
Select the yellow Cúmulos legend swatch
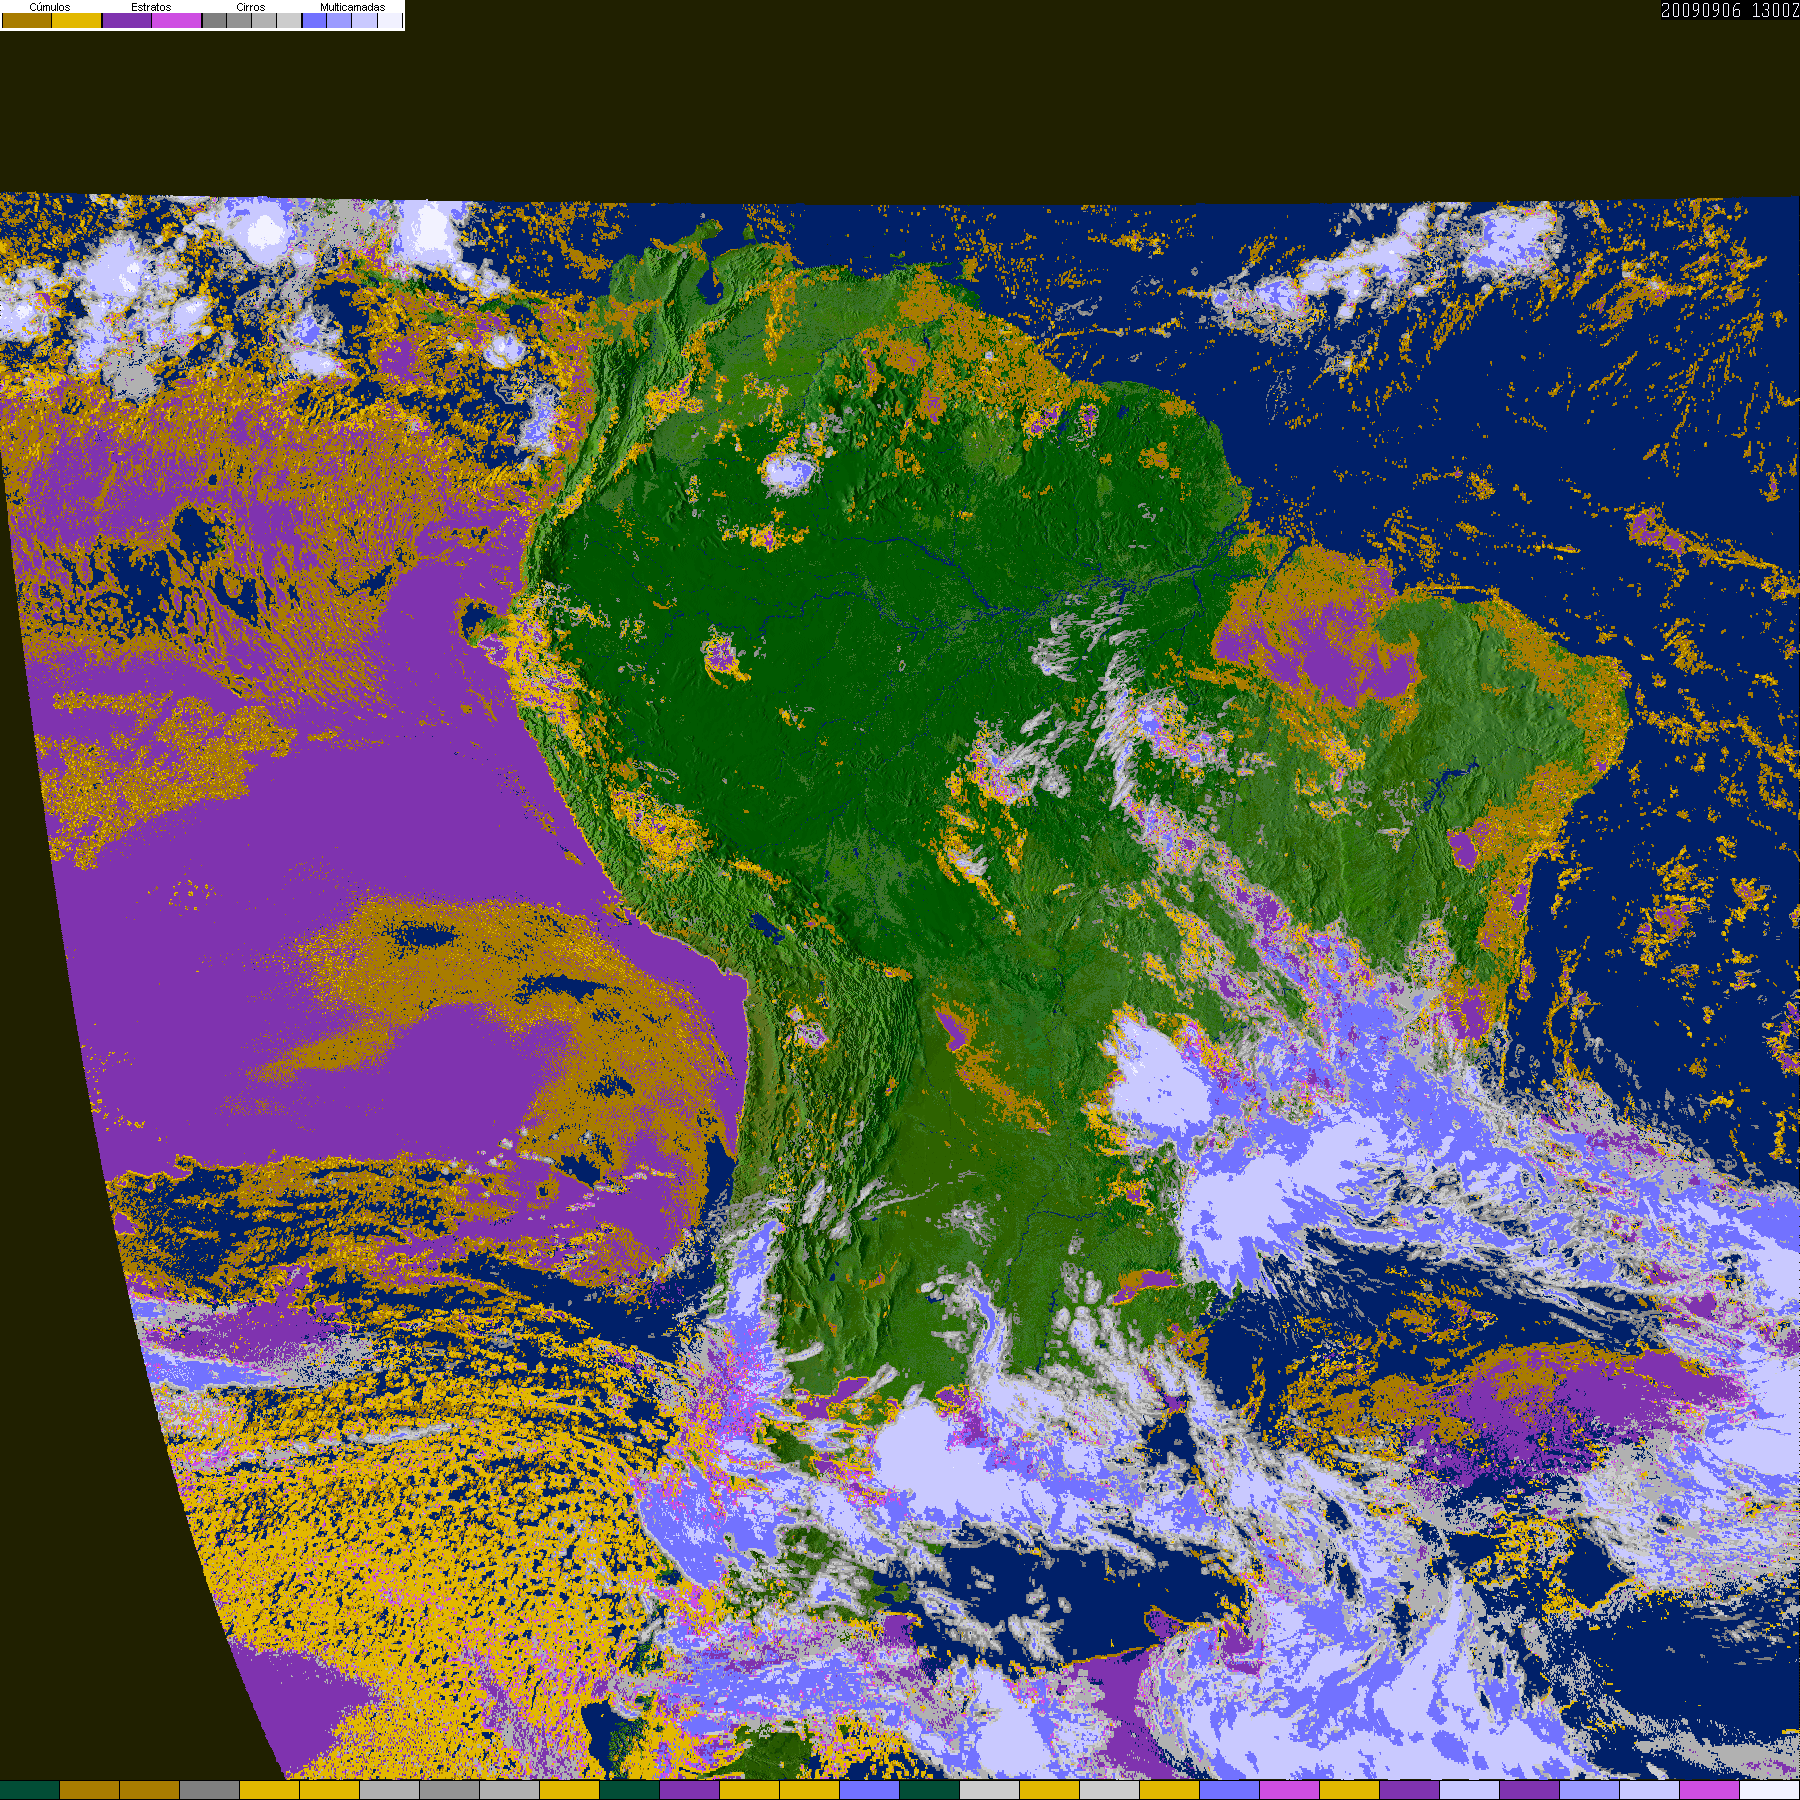pos(77,21)
